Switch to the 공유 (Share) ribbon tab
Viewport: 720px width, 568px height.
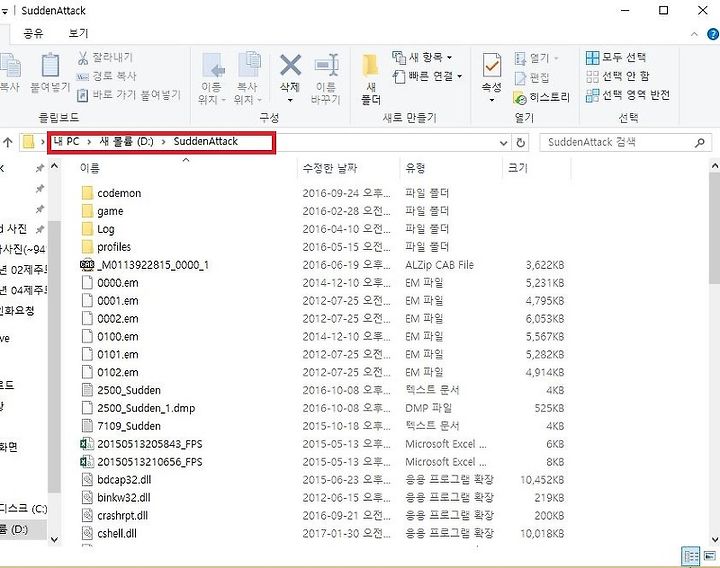33,33
